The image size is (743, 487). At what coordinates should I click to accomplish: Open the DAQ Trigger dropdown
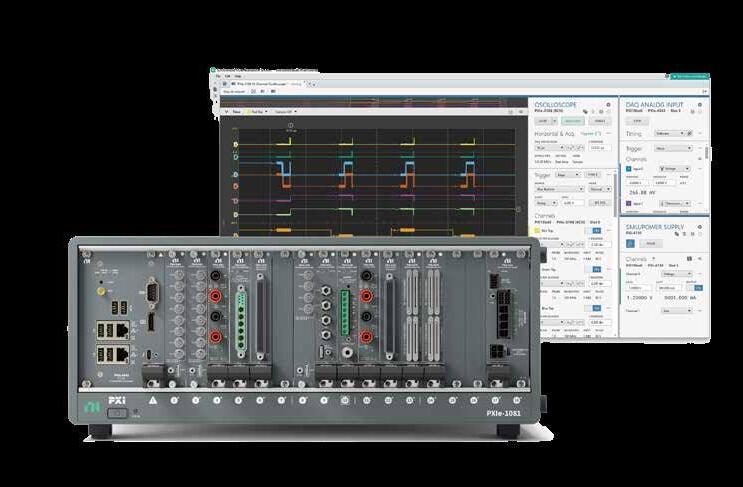click(673, 148)
